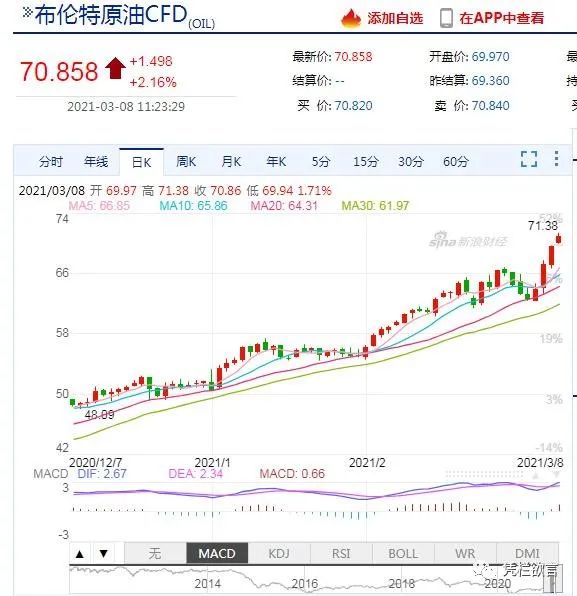Switch to the 15分 chart tab
577x596 pixels.
pos(366,162)
